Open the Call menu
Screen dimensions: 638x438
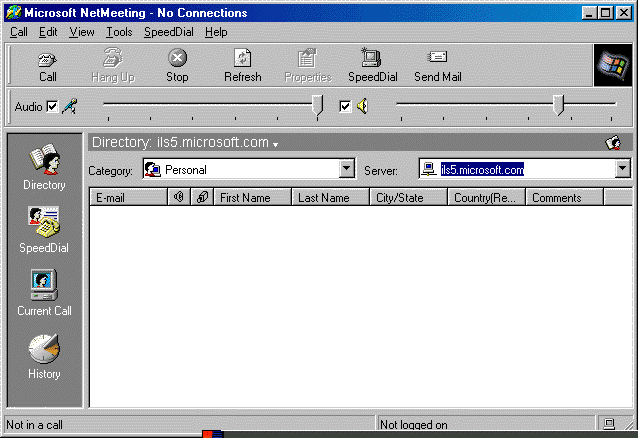point(19,32)
